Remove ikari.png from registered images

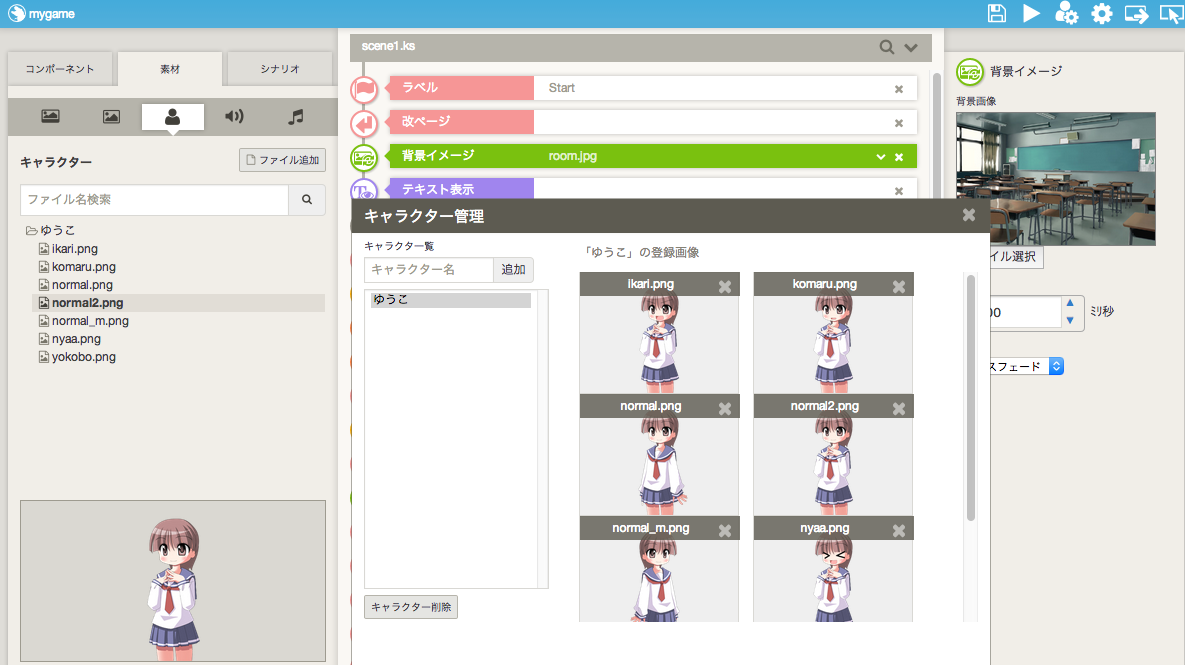pyautogui.click(x=725, y=286)
